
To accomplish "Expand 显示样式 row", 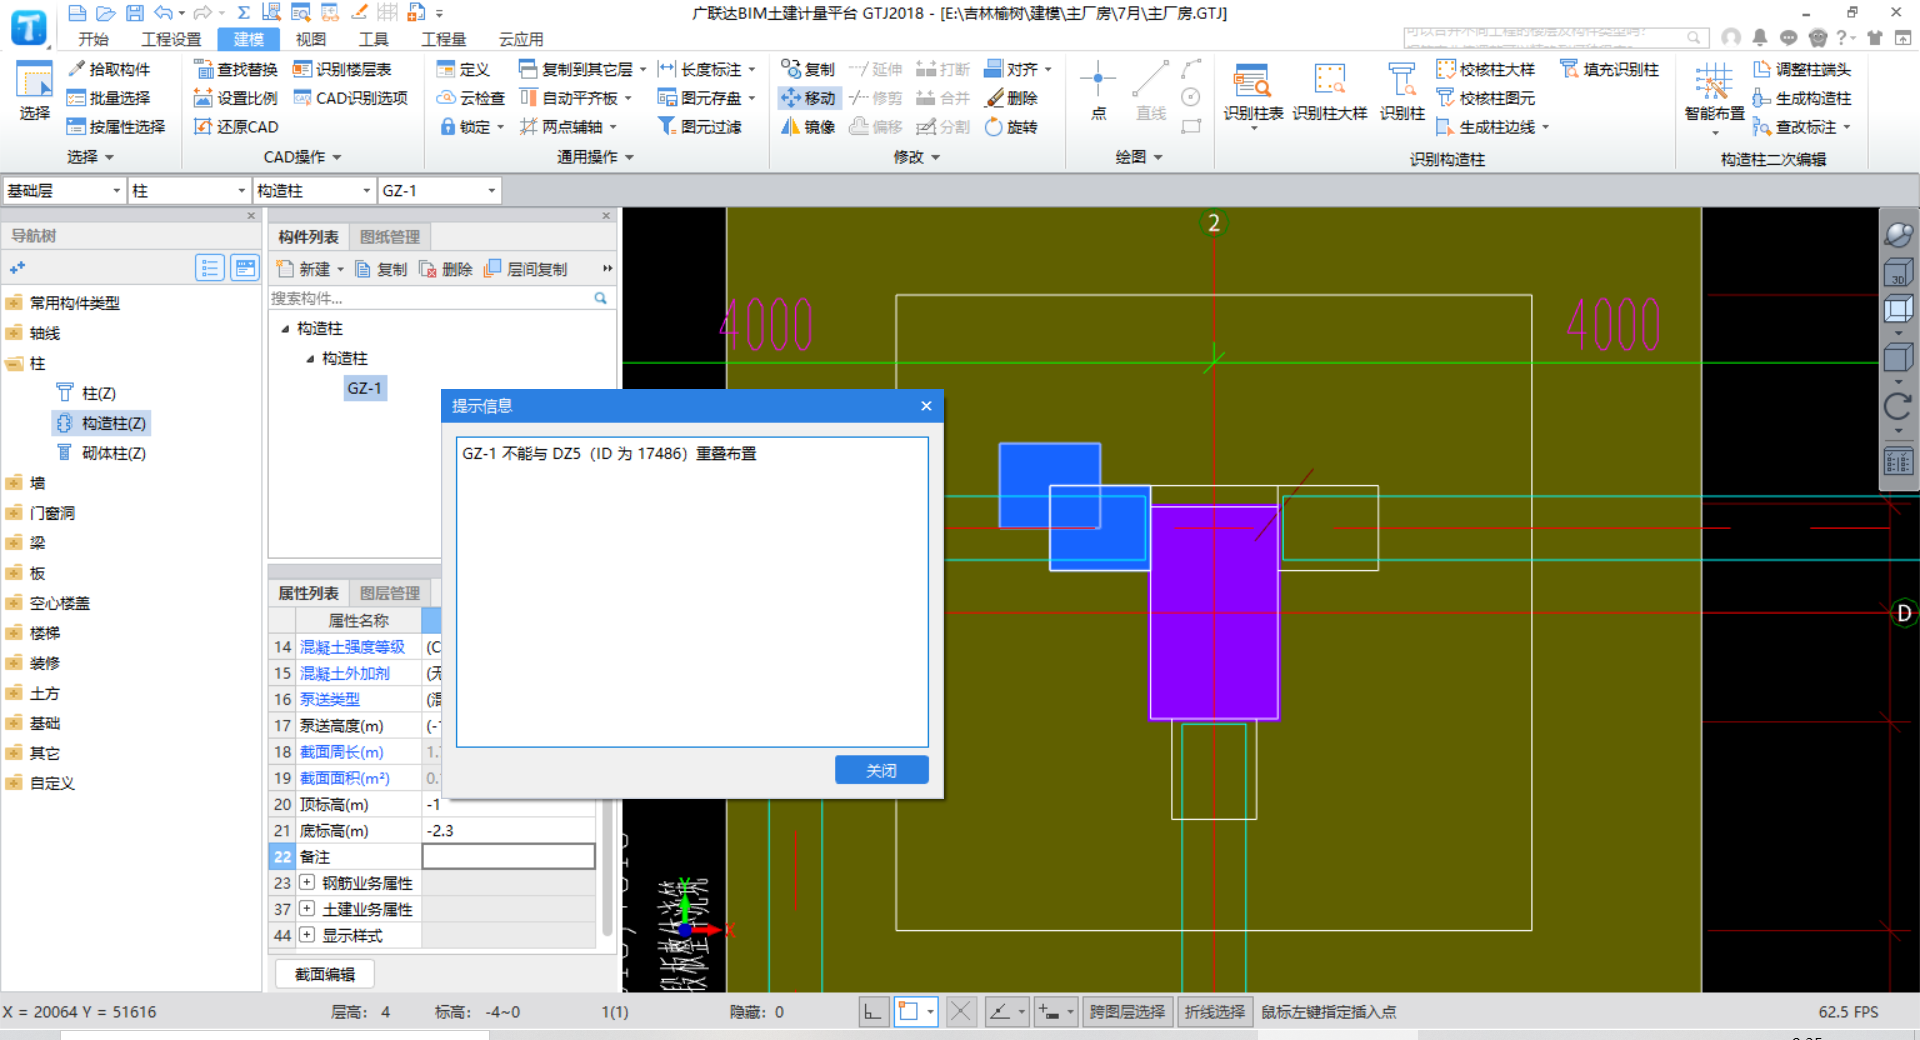I will pos(307,934).
